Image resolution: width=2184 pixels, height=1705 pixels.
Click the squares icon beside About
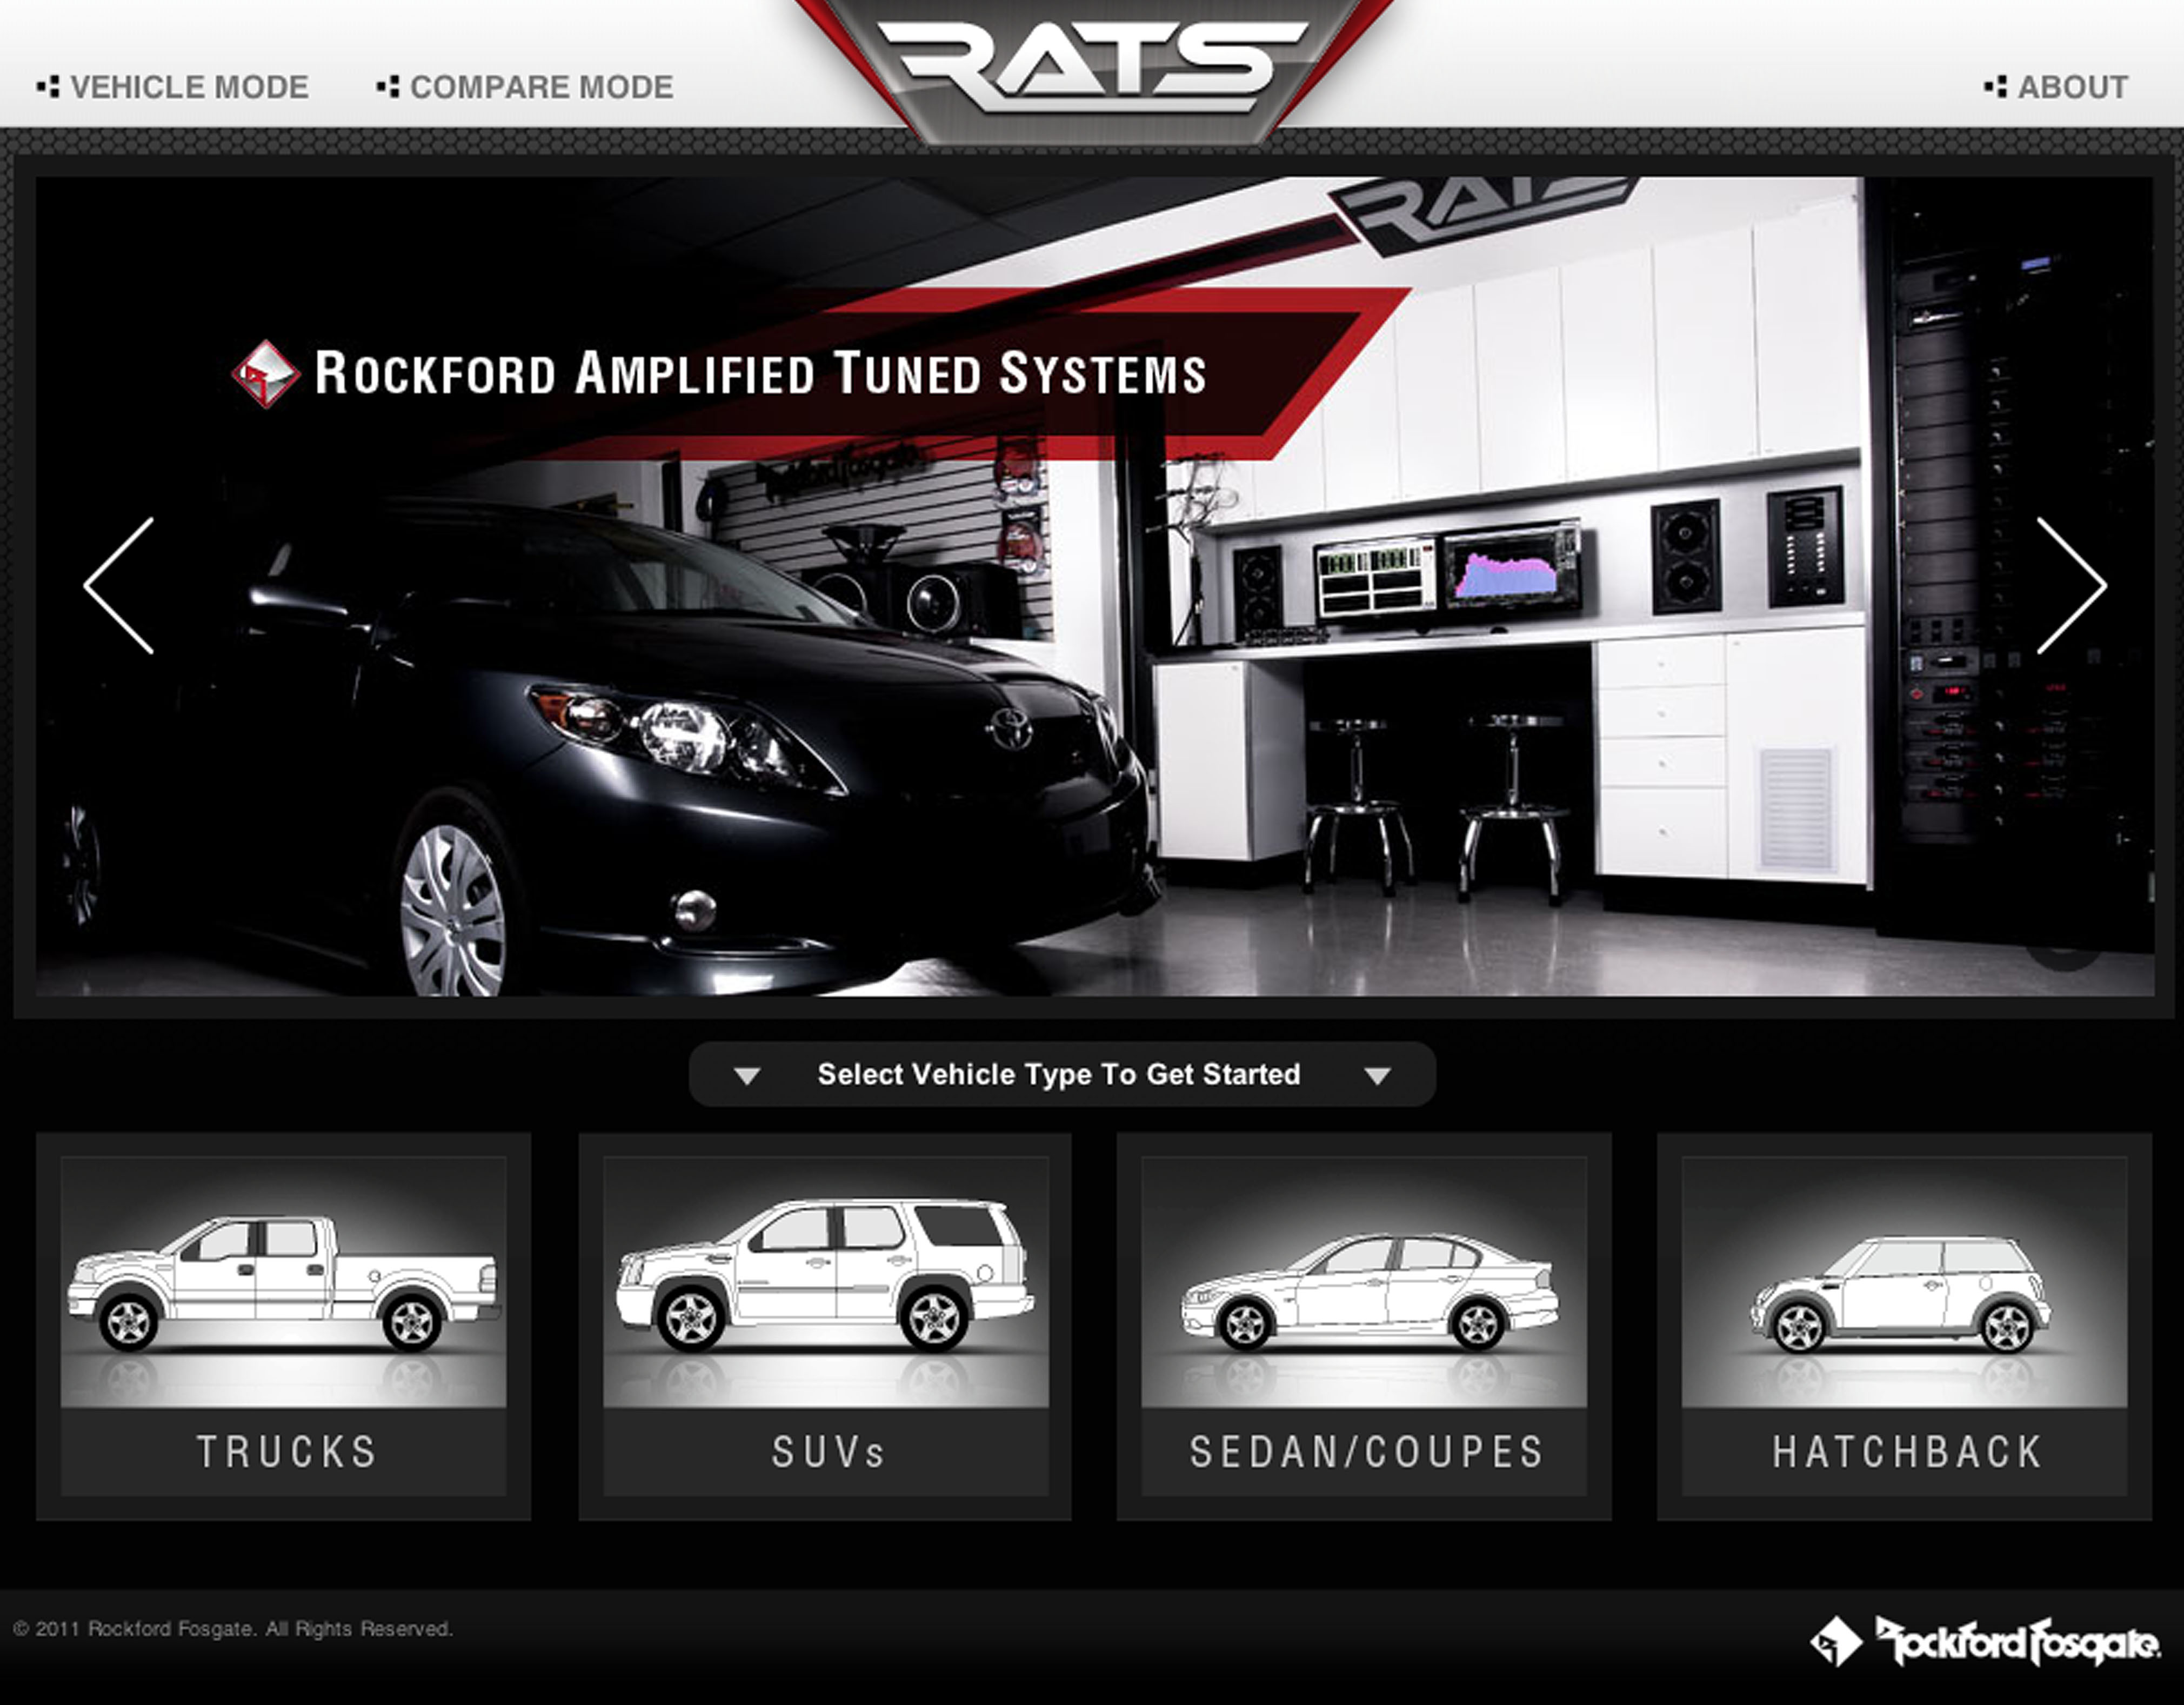[1995, 87]
